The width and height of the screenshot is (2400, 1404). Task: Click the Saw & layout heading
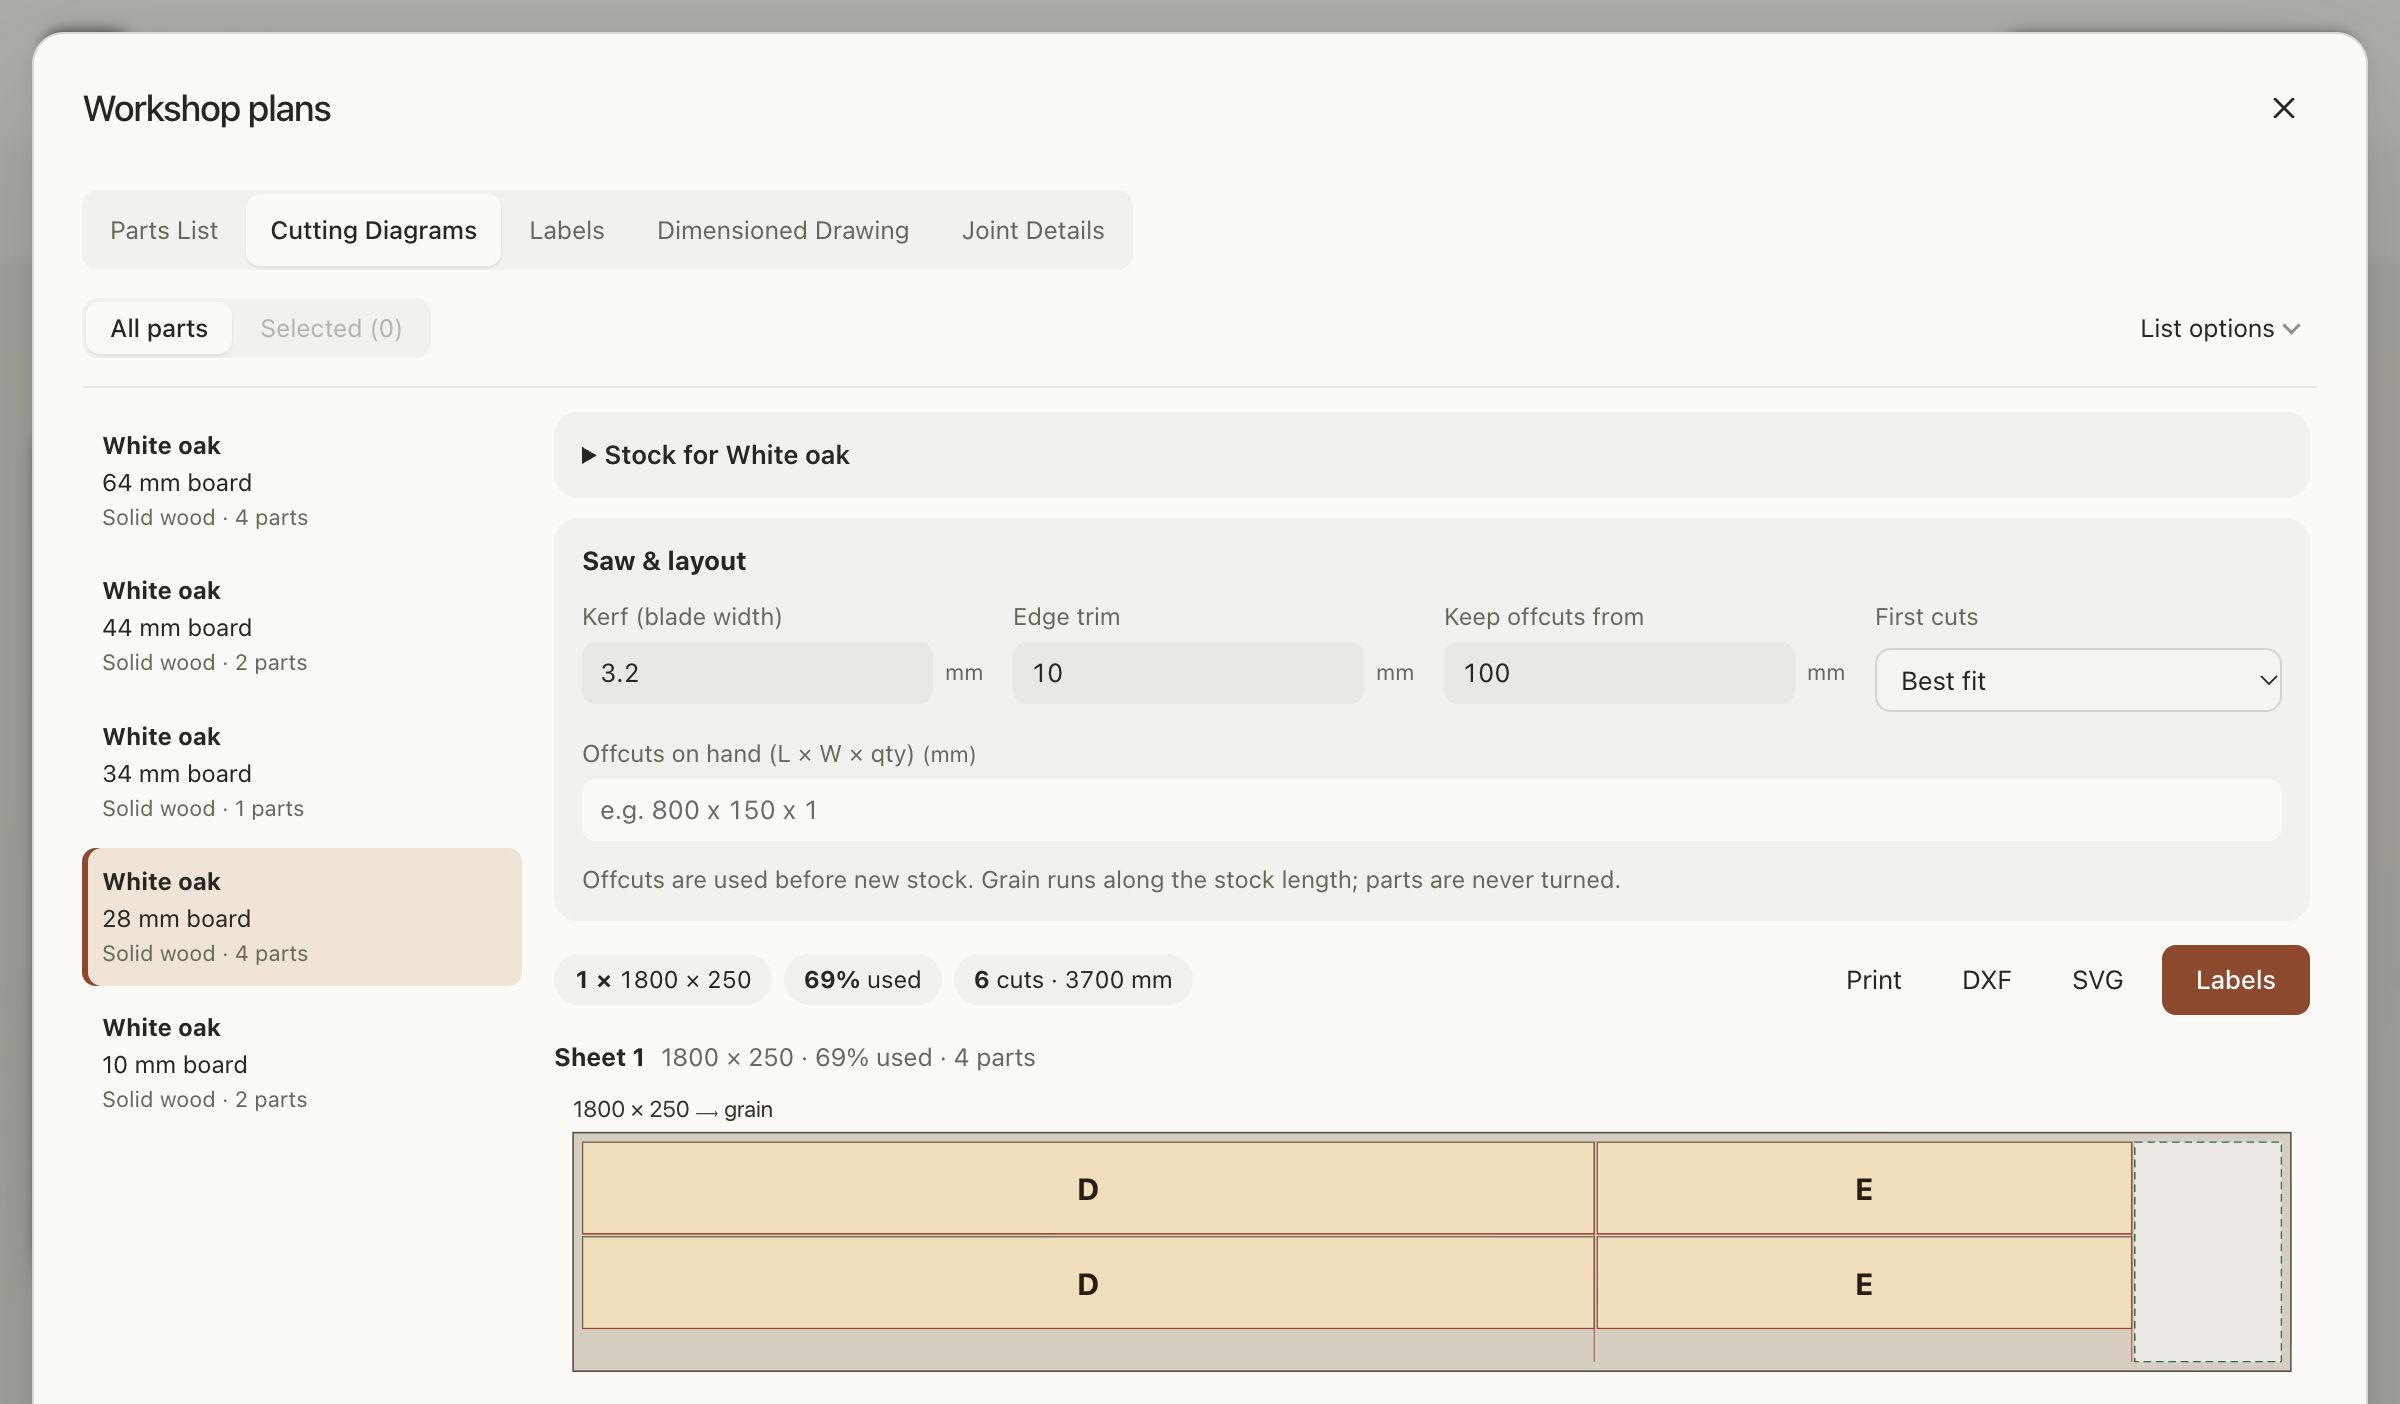point(664,561)
